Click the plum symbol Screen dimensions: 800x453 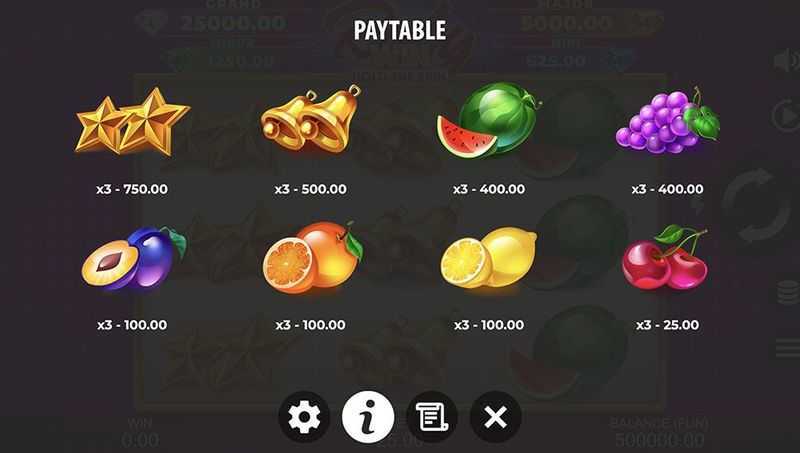tap(134, 258)
